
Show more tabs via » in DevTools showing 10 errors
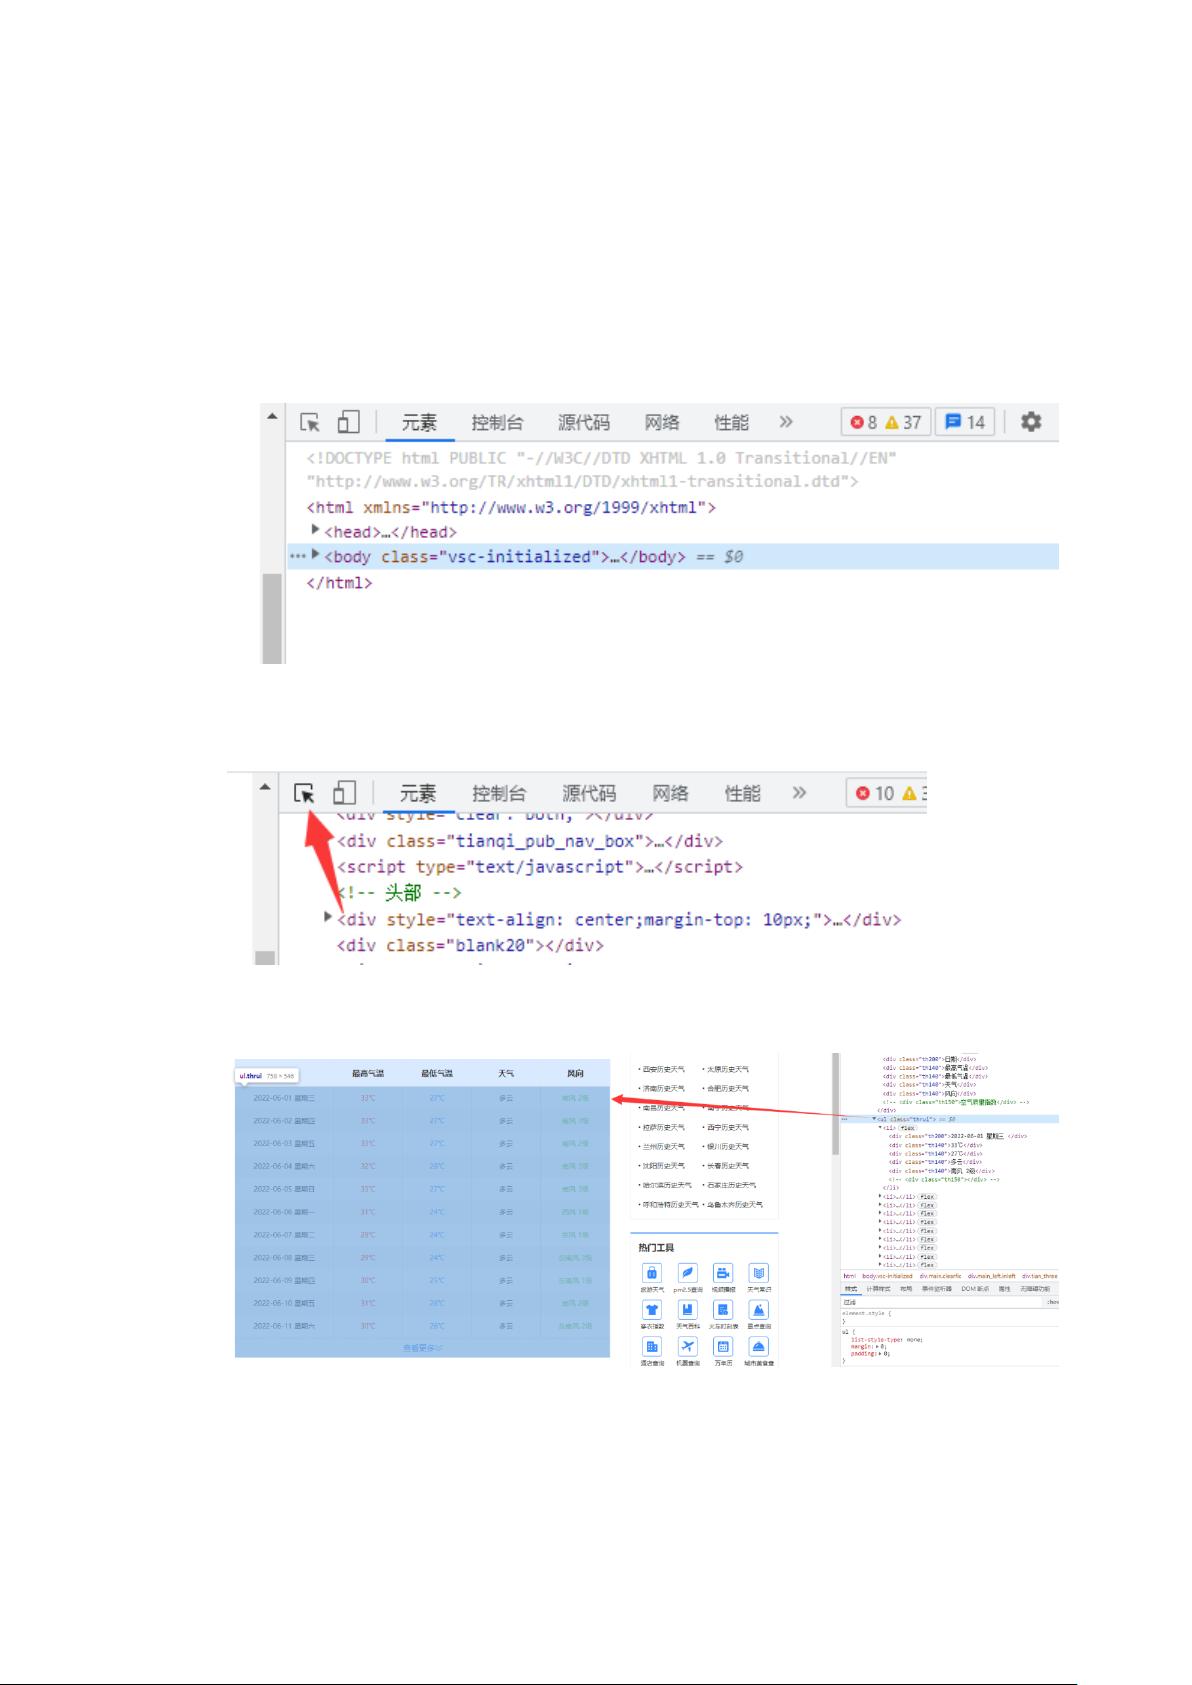click(799, 793)
